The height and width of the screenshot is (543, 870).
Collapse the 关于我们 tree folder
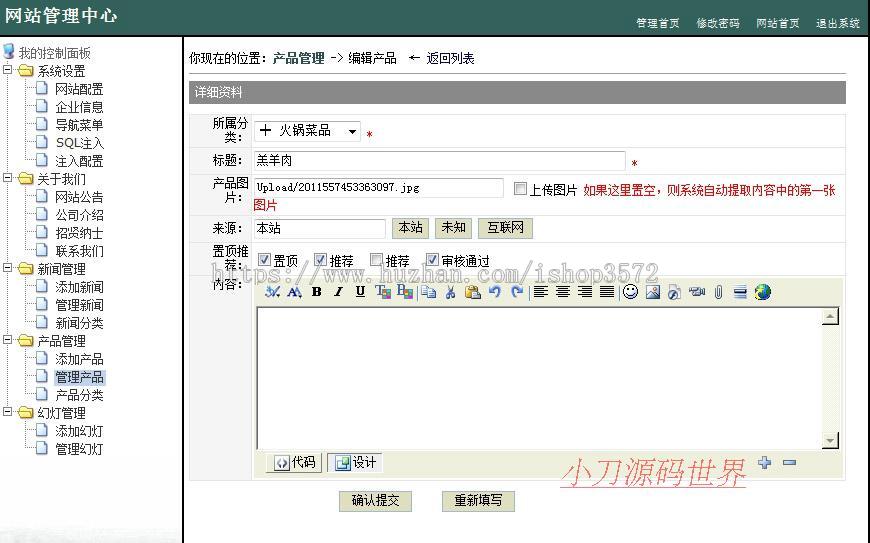(x=8, y=178)
